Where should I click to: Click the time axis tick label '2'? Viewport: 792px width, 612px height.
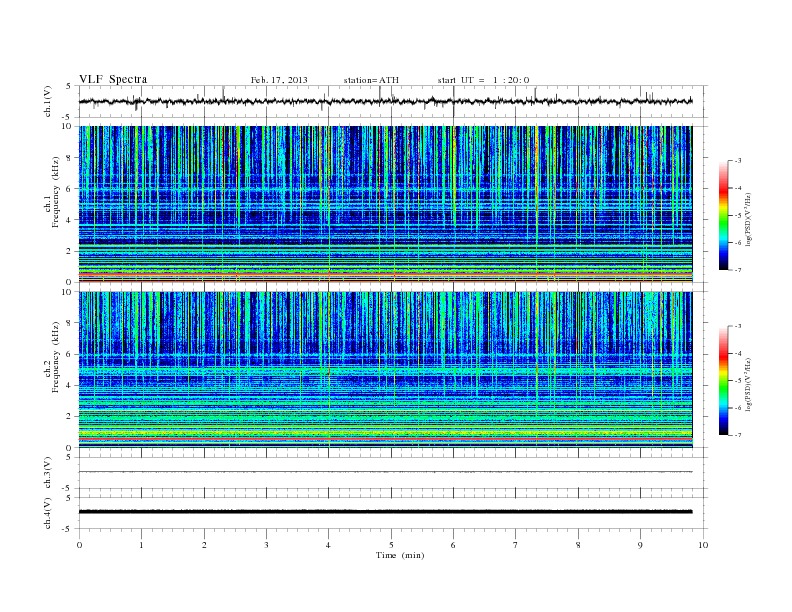[204, 545]
